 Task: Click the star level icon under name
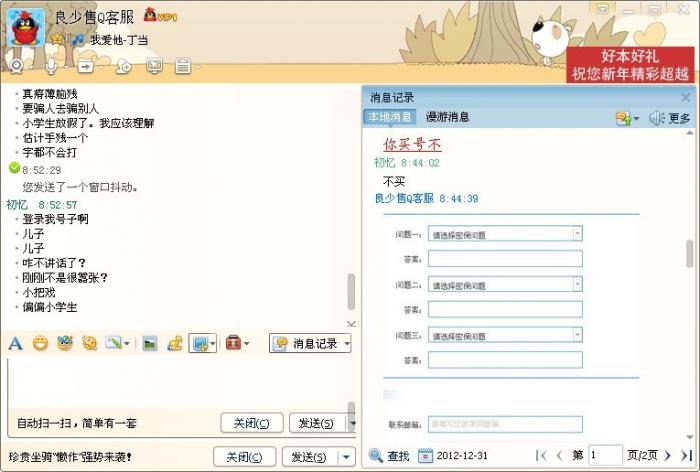[x=57, y=39]
